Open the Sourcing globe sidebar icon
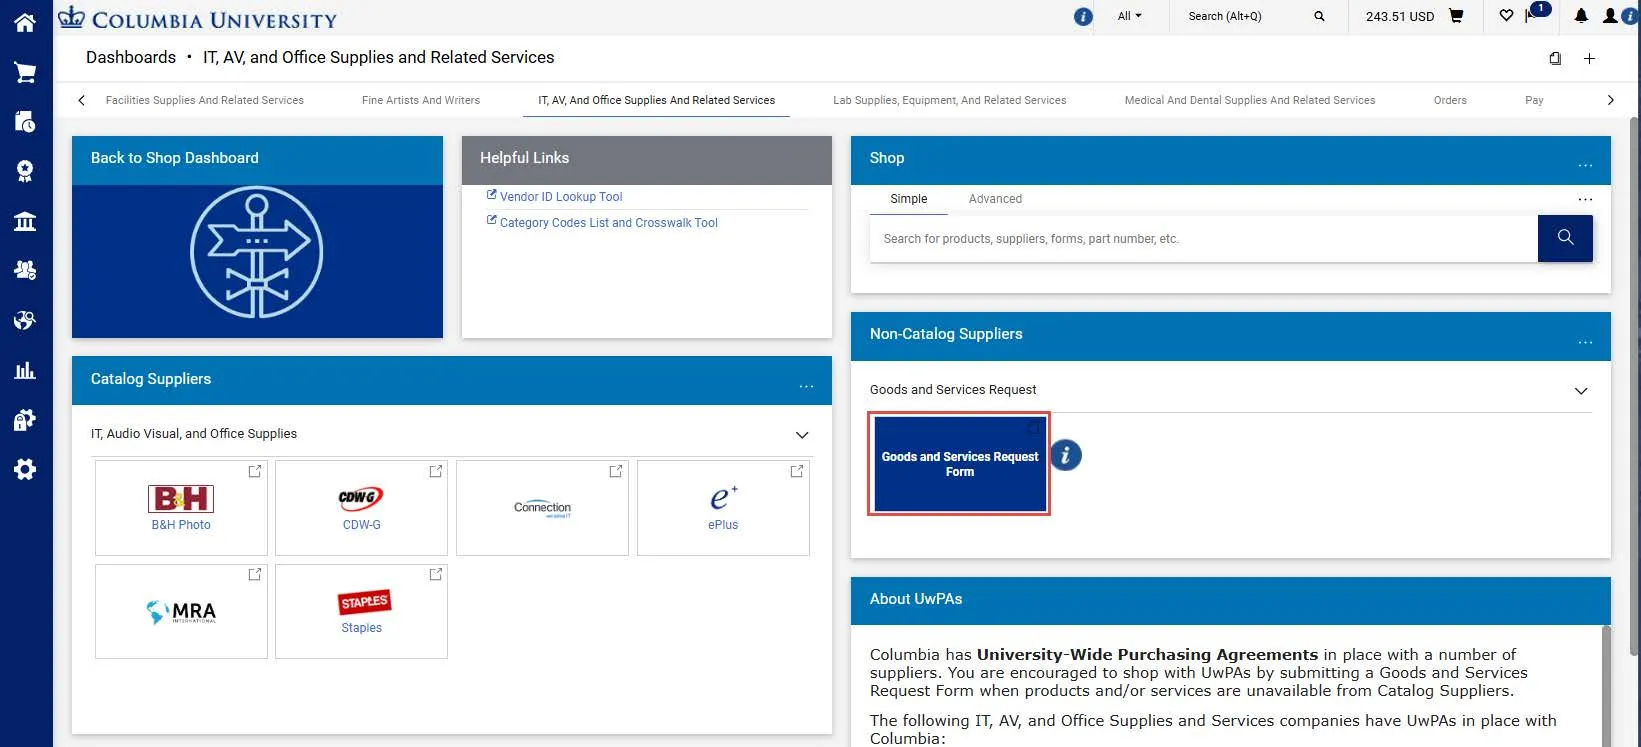1641x747 pixels. (25, 320)
